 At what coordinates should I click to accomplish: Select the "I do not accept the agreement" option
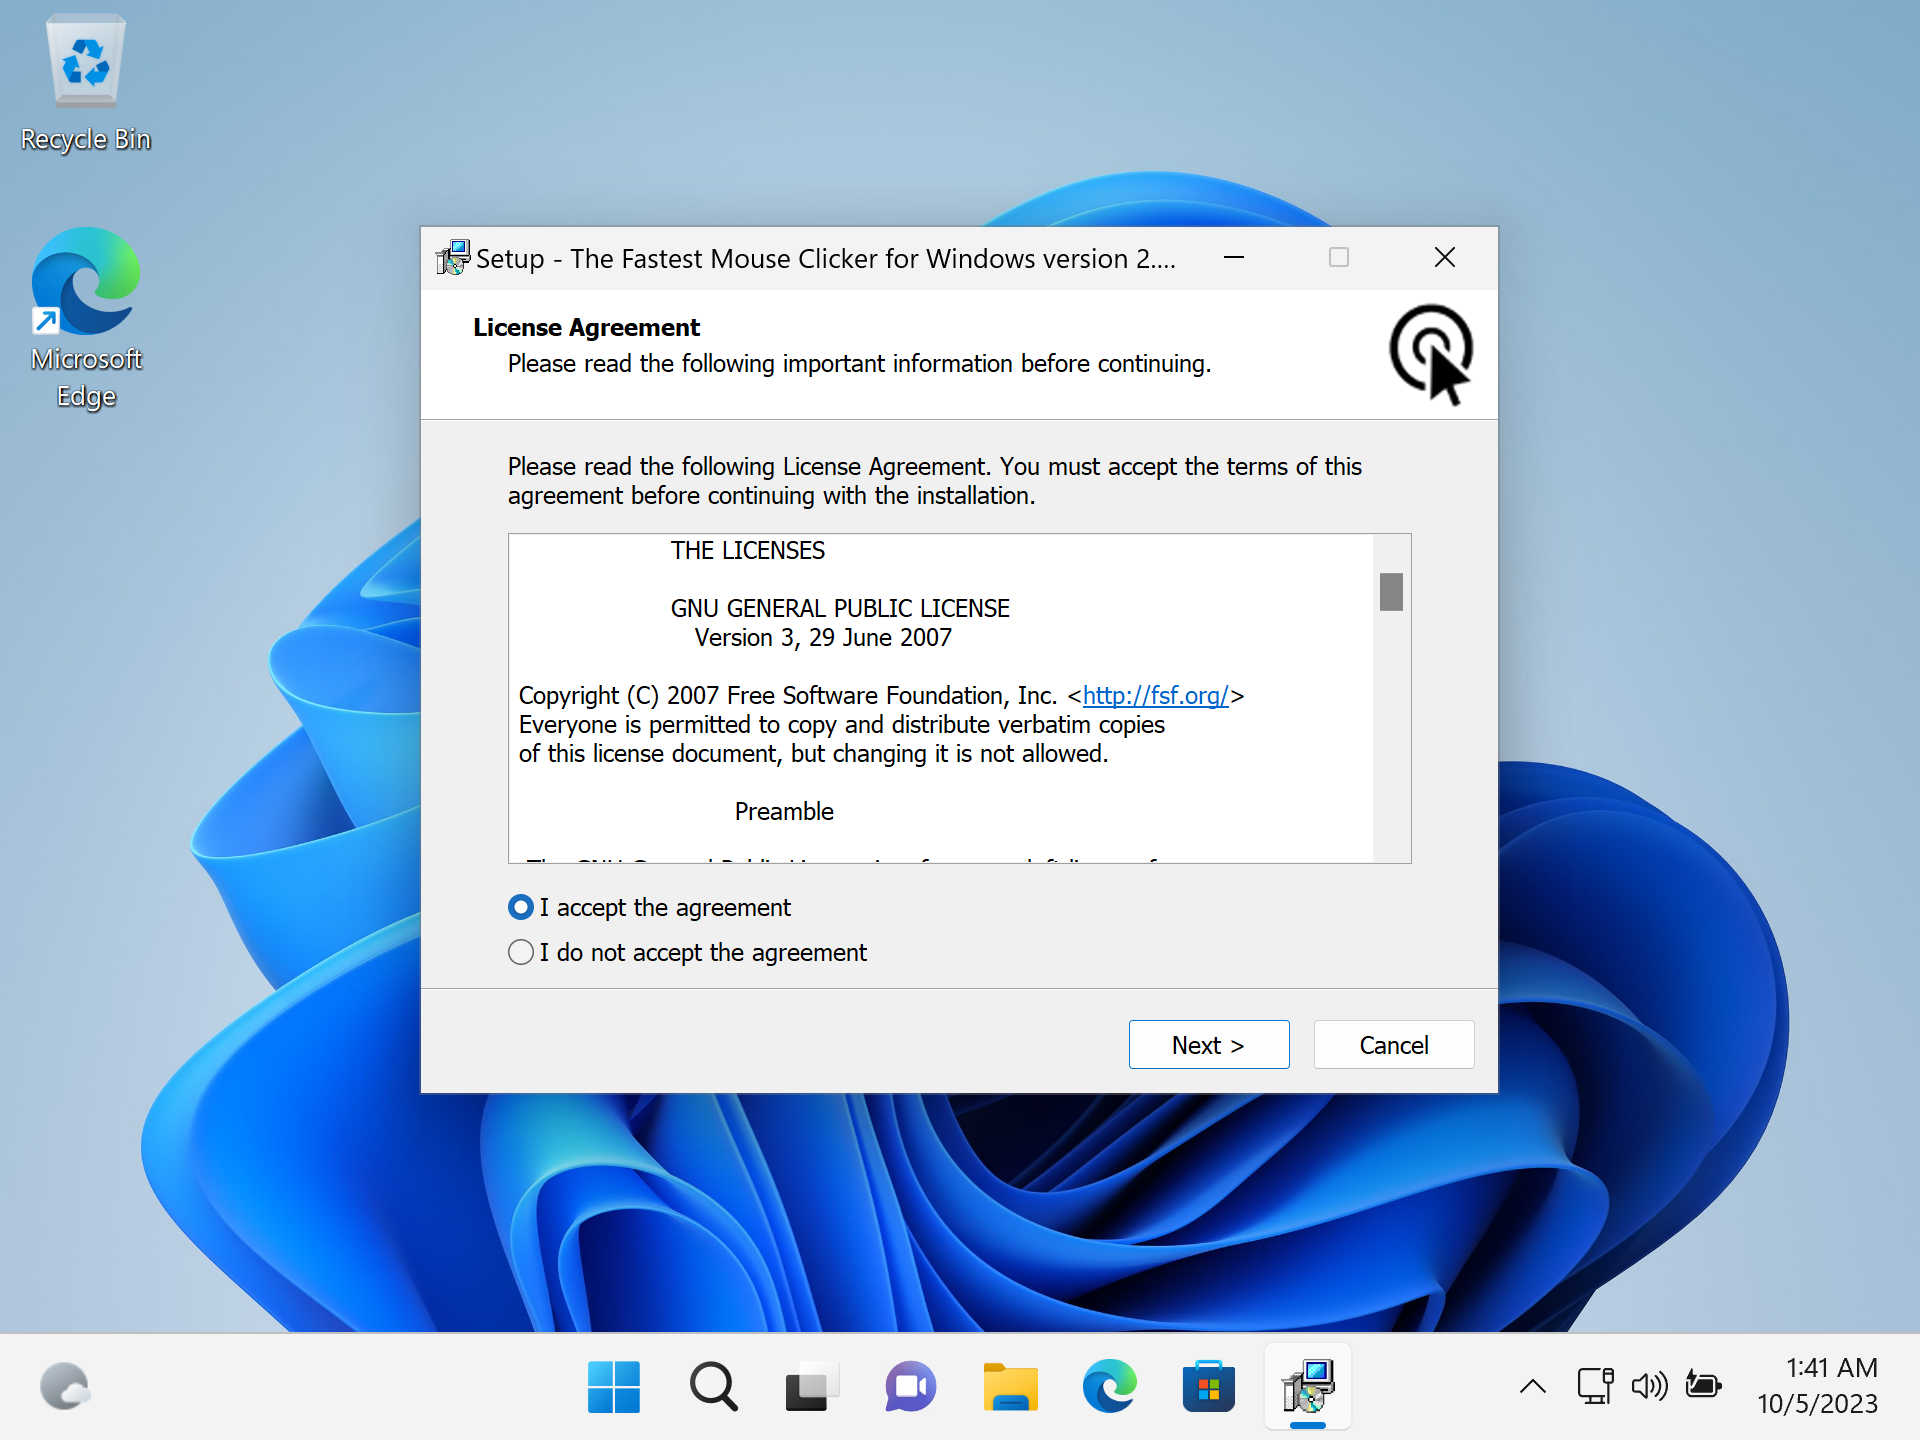(520, 952)
